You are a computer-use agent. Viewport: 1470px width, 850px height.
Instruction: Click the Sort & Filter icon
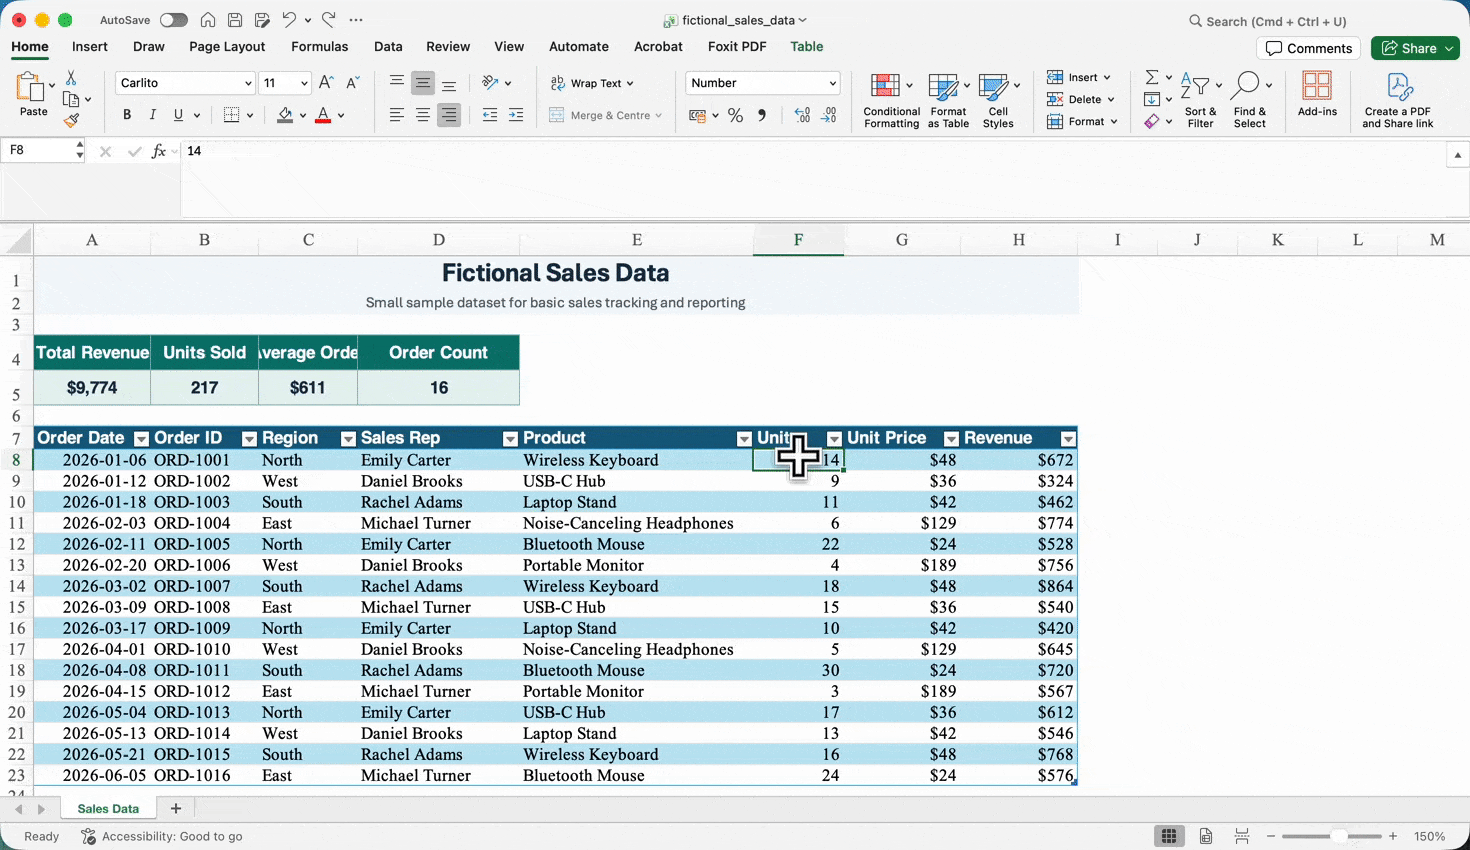point(1195,86)
